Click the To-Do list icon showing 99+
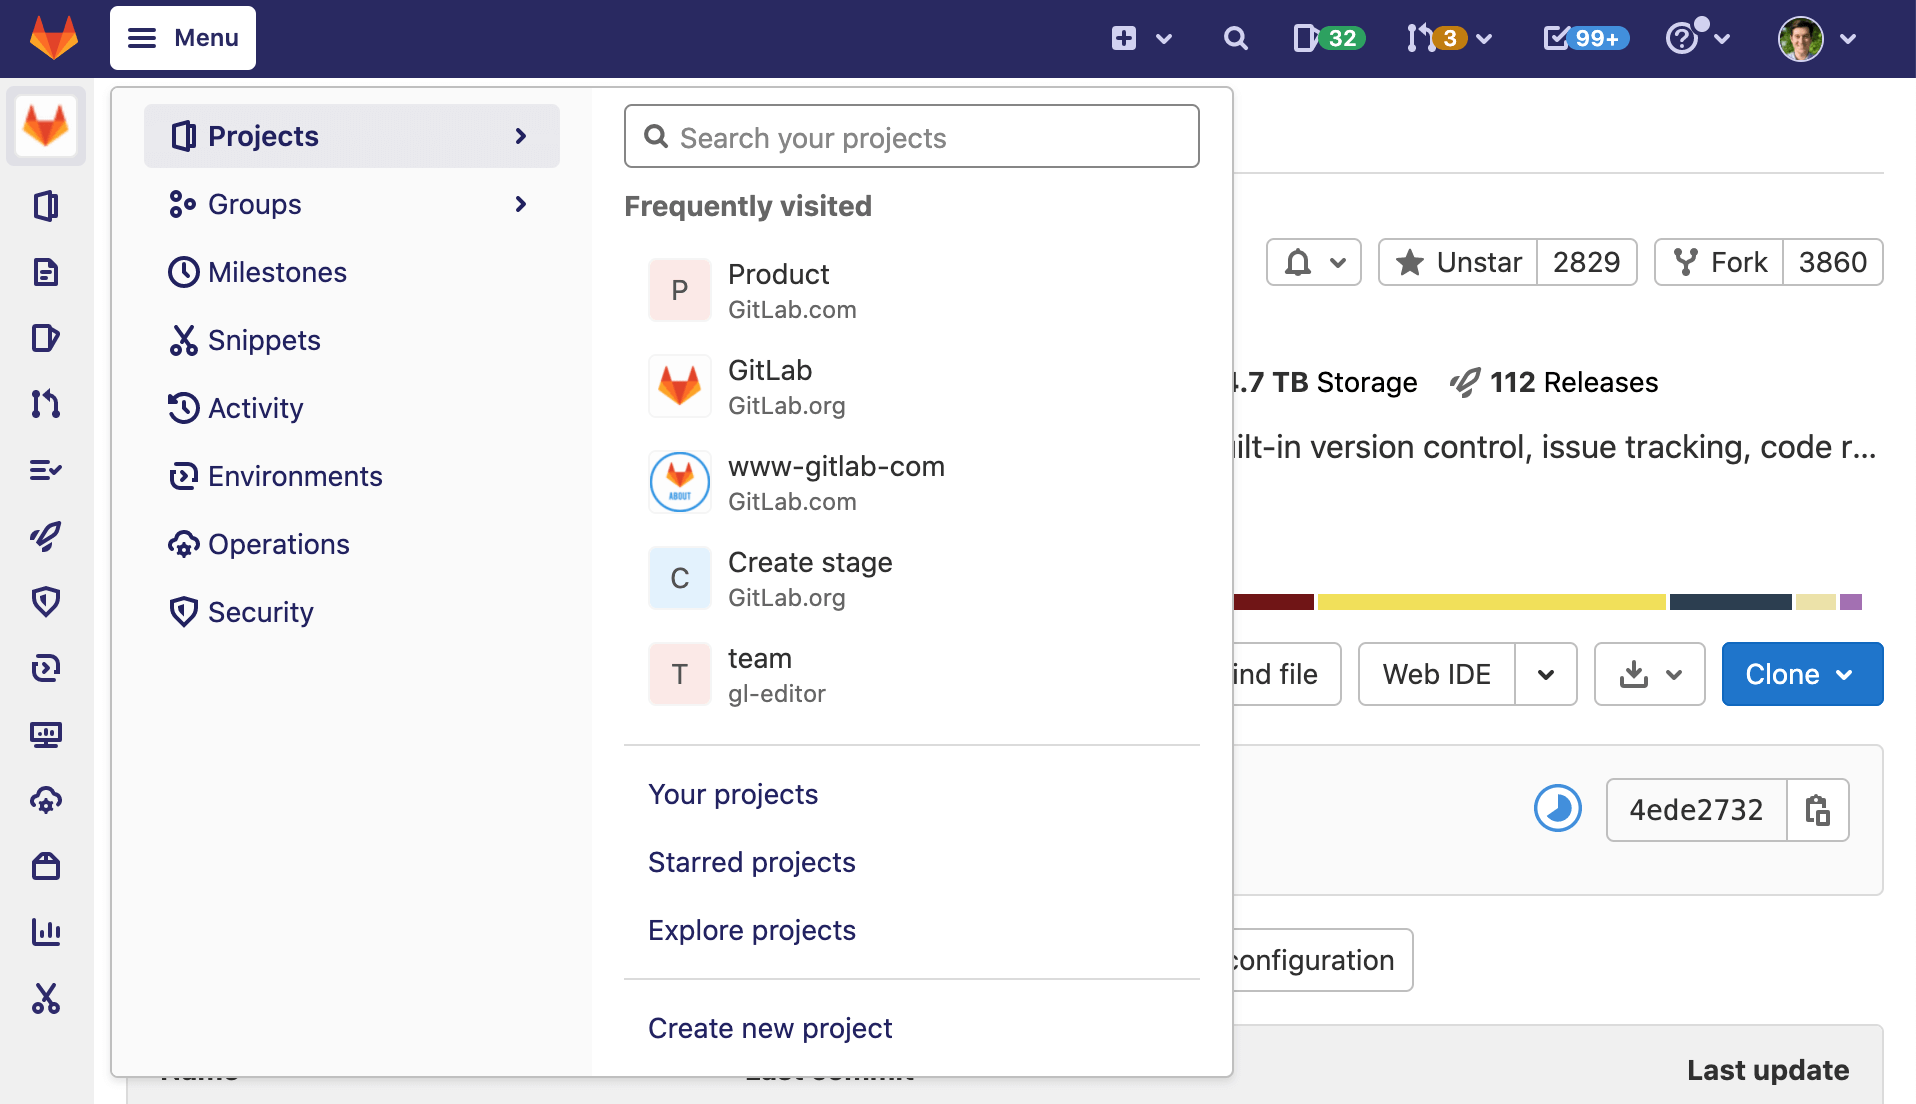The height and width of the screenshot is (1104, 1916). pos(1583,38)
